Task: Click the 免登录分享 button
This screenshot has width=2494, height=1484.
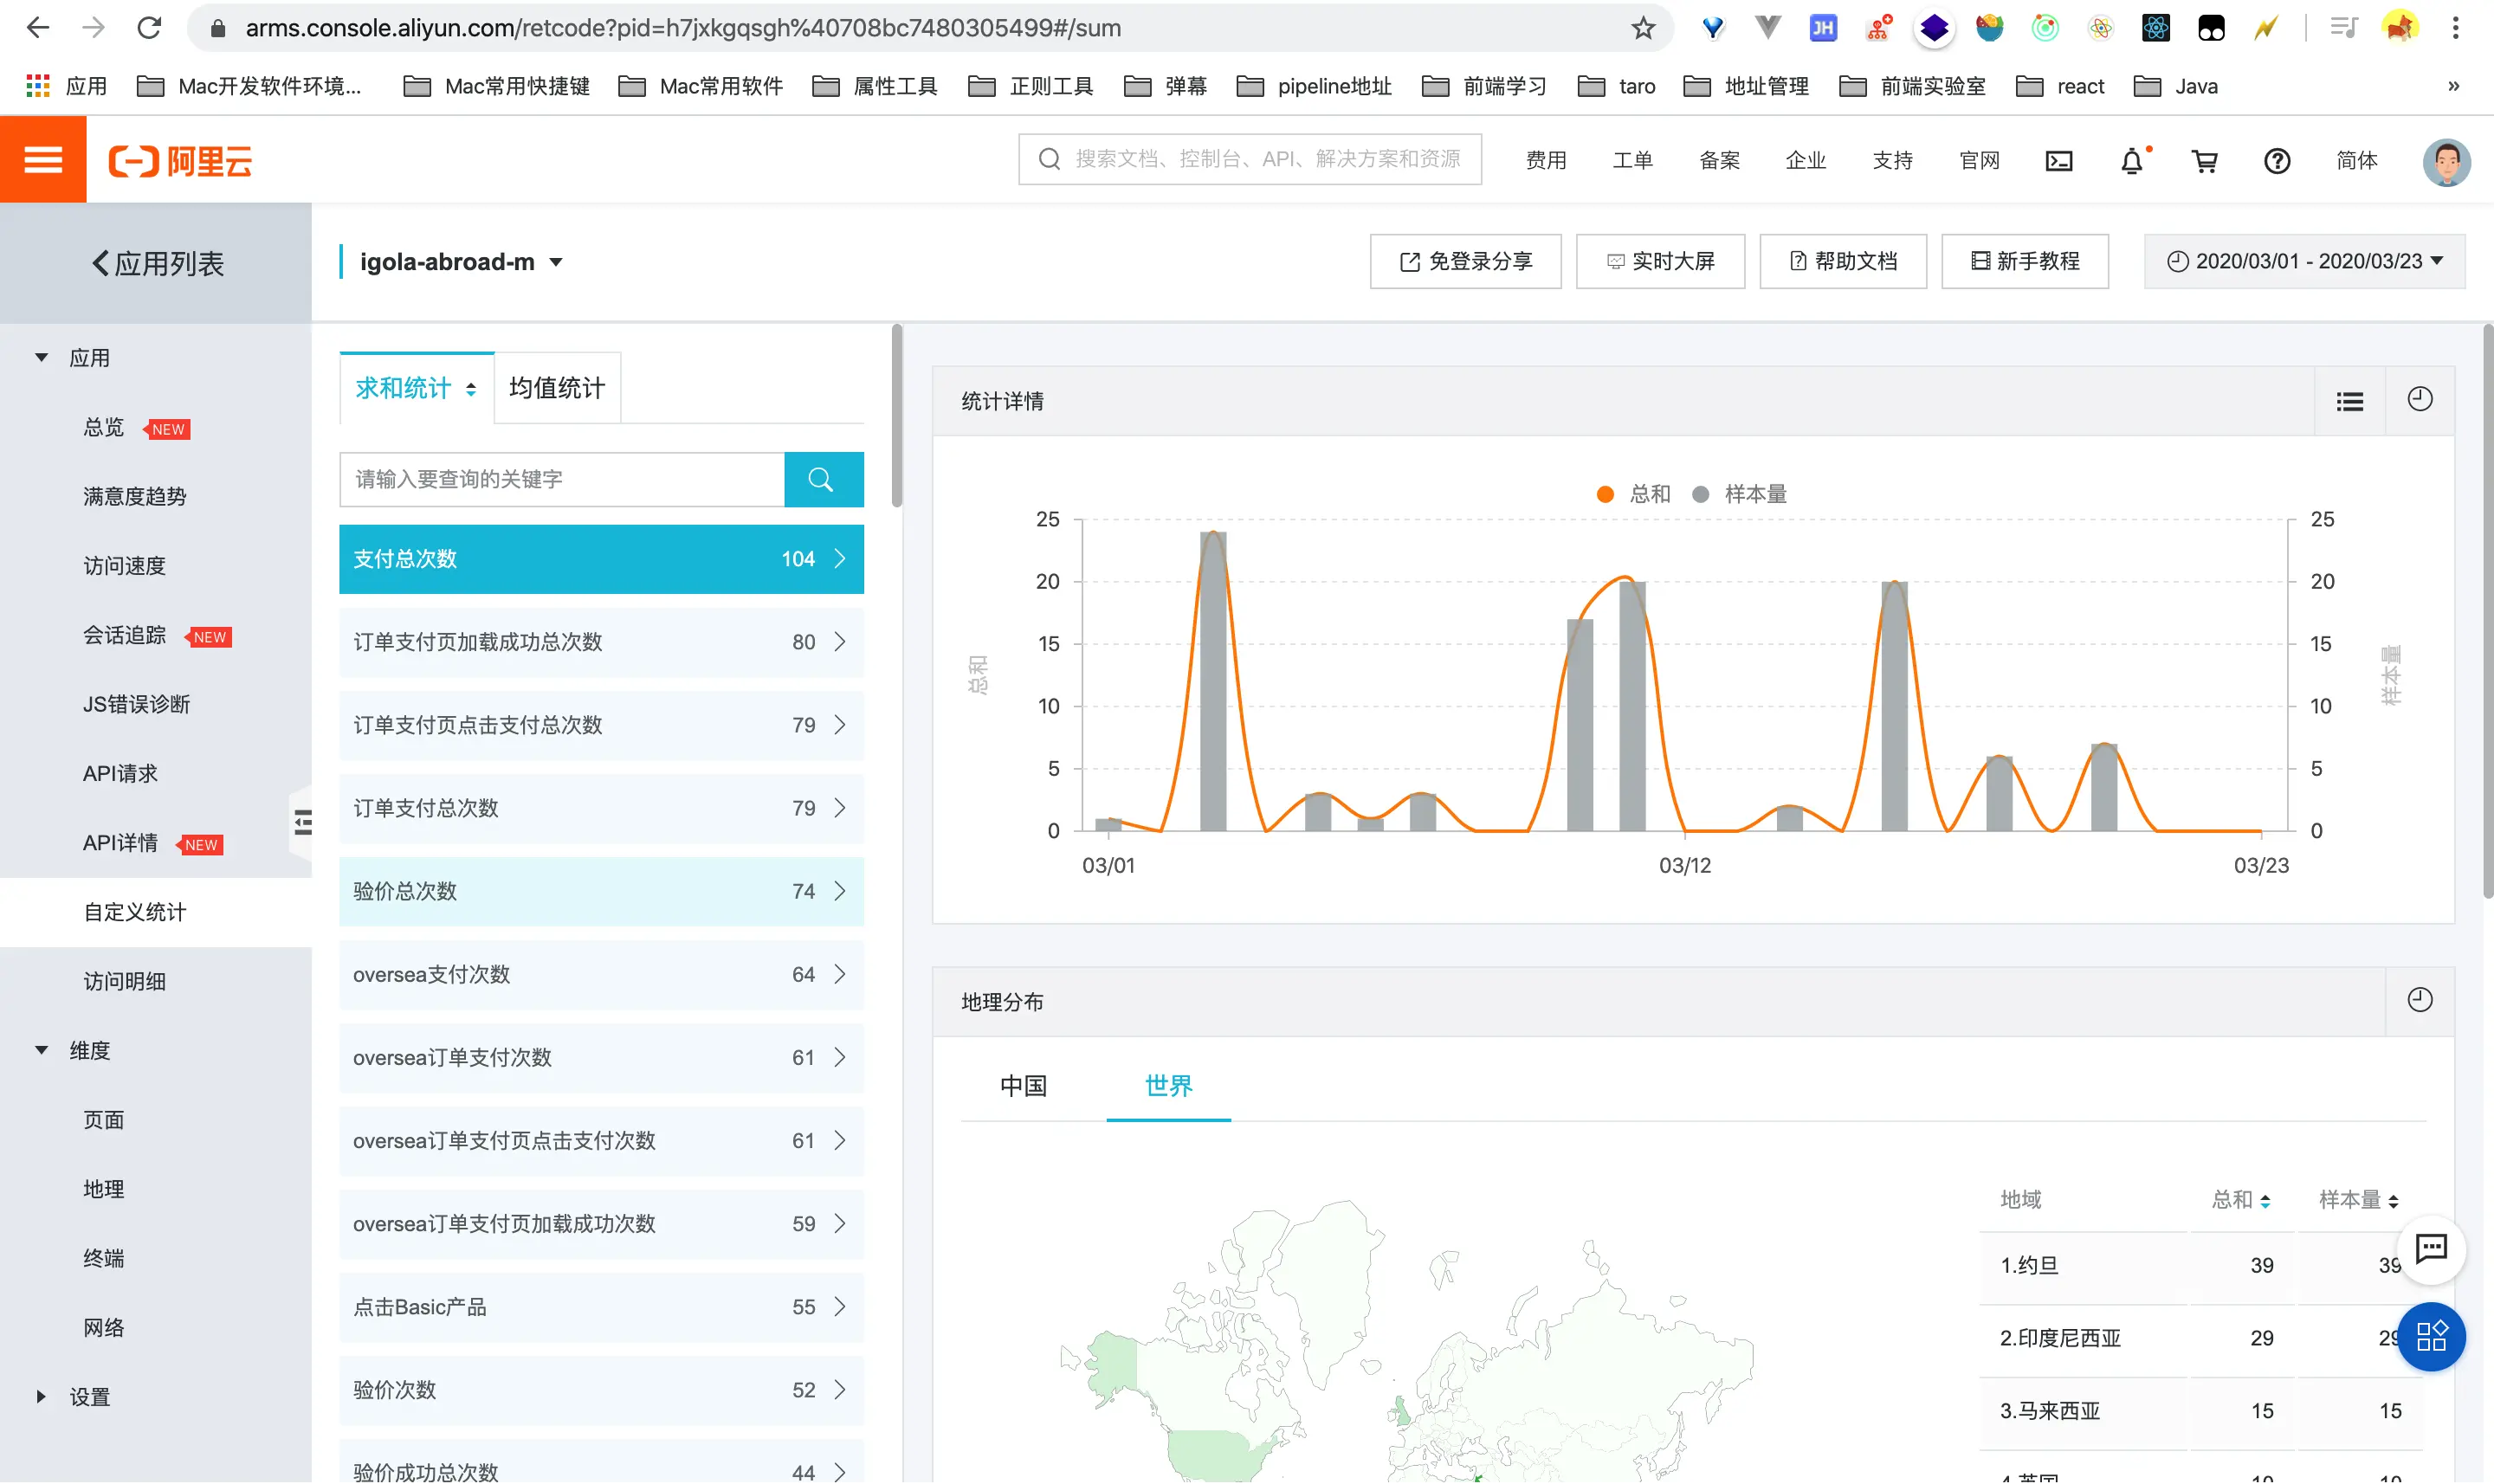Action: click(x=1465, y=262)
